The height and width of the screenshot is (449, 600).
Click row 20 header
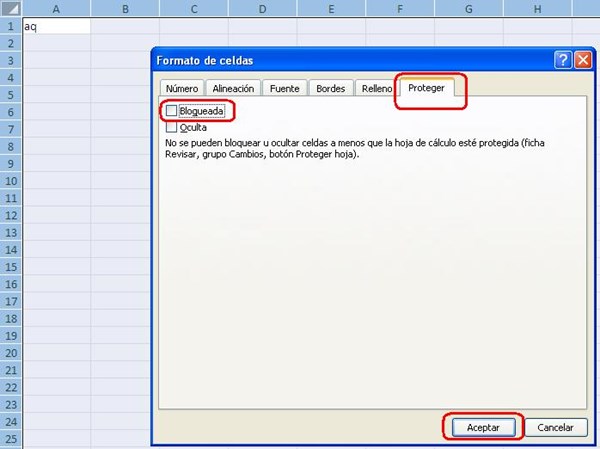point(11,353)
